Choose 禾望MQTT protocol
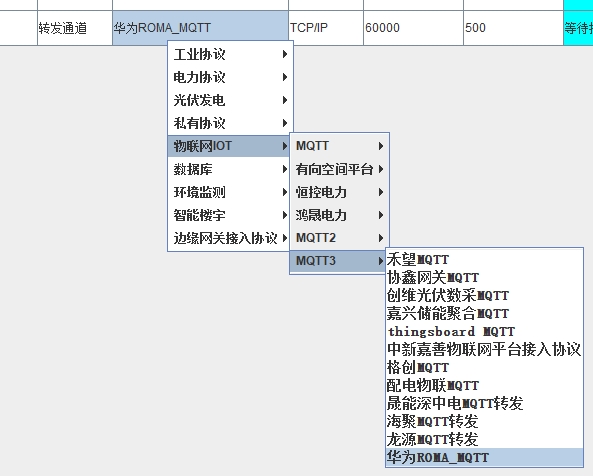The image size is (593, 476). 484,259
